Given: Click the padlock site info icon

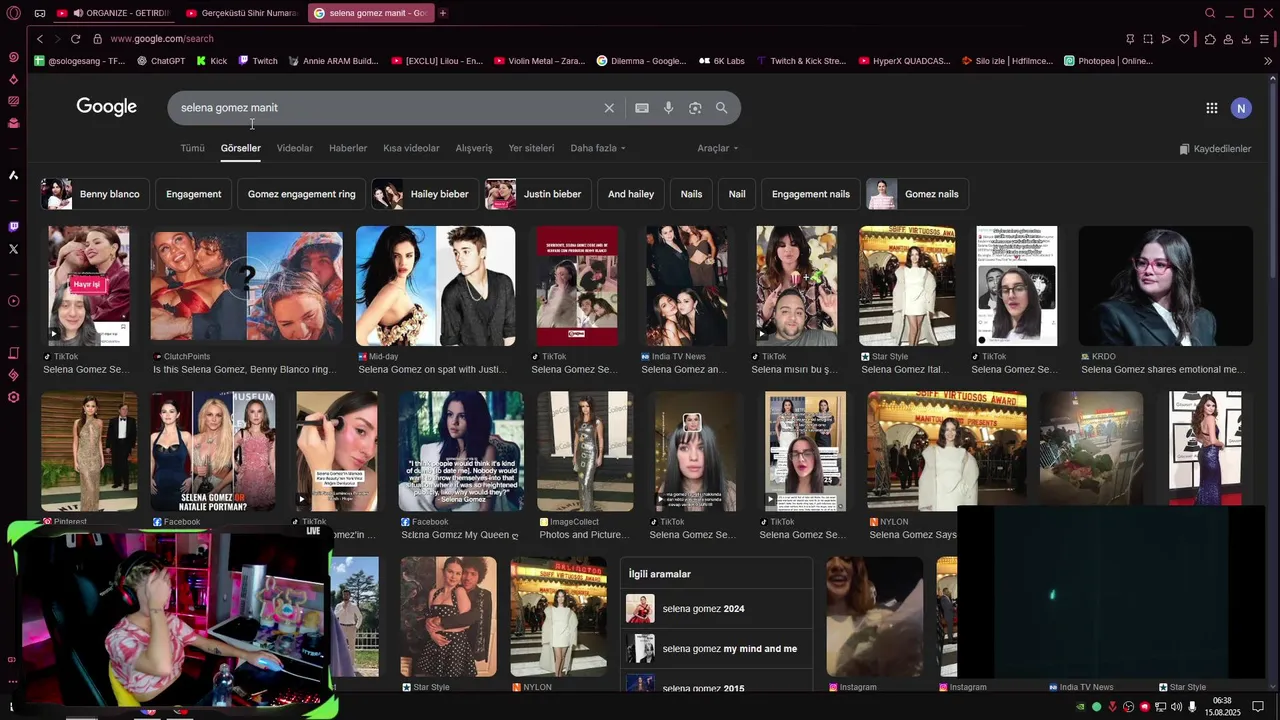Looking at the screenshot, I should (x=97, y=39).
